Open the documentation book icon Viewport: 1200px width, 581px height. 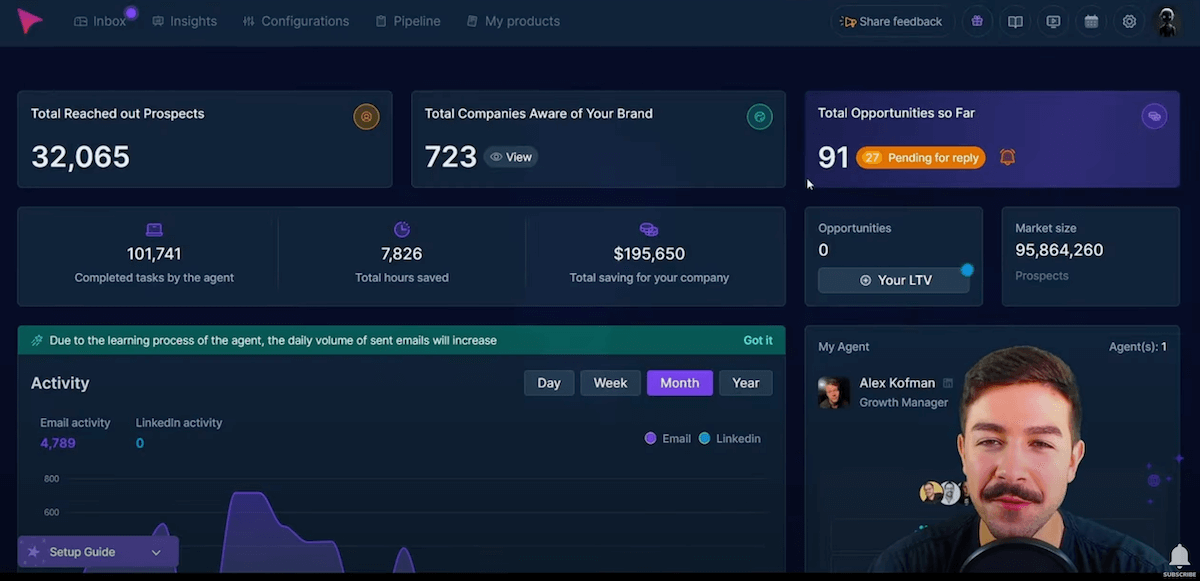click(x=1015, y=21)
